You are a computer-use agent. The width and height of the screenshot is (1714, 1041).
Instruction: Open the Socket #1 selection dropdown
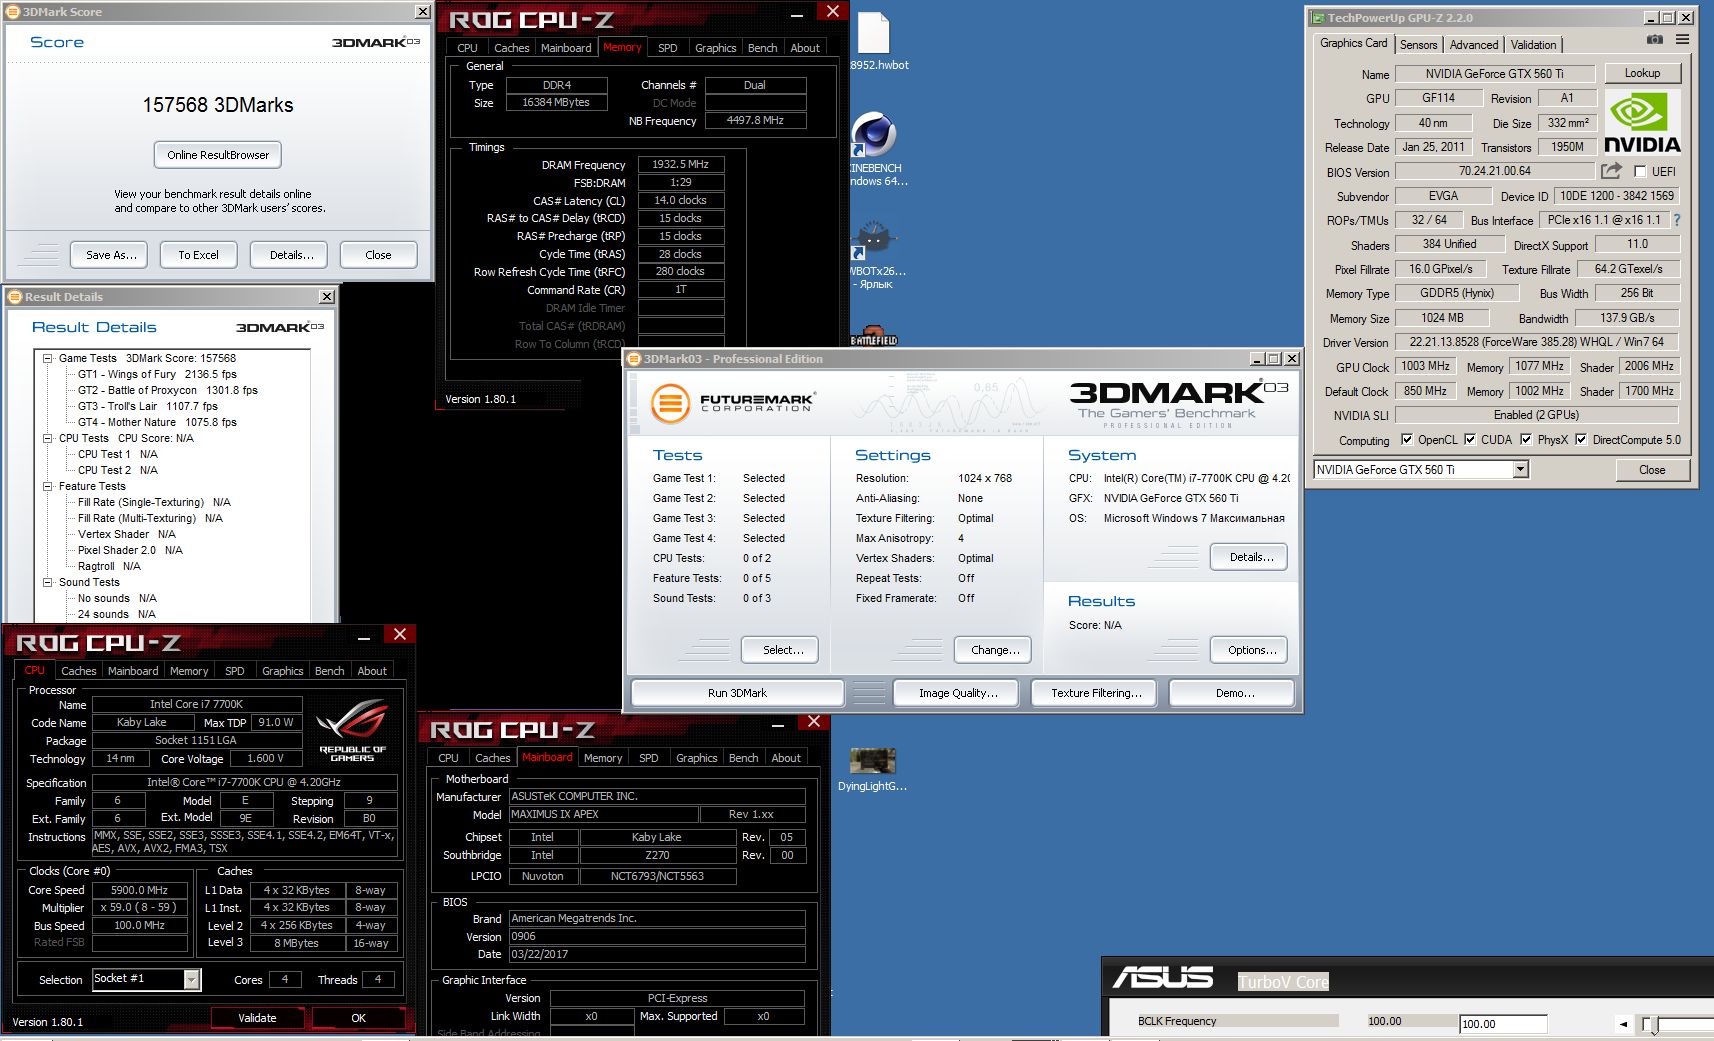[191, 980]
